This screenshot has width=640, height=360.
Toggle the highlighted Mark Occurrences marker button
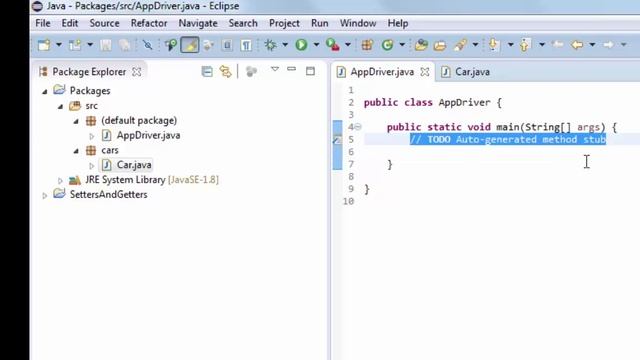click(x=190, y=44)
